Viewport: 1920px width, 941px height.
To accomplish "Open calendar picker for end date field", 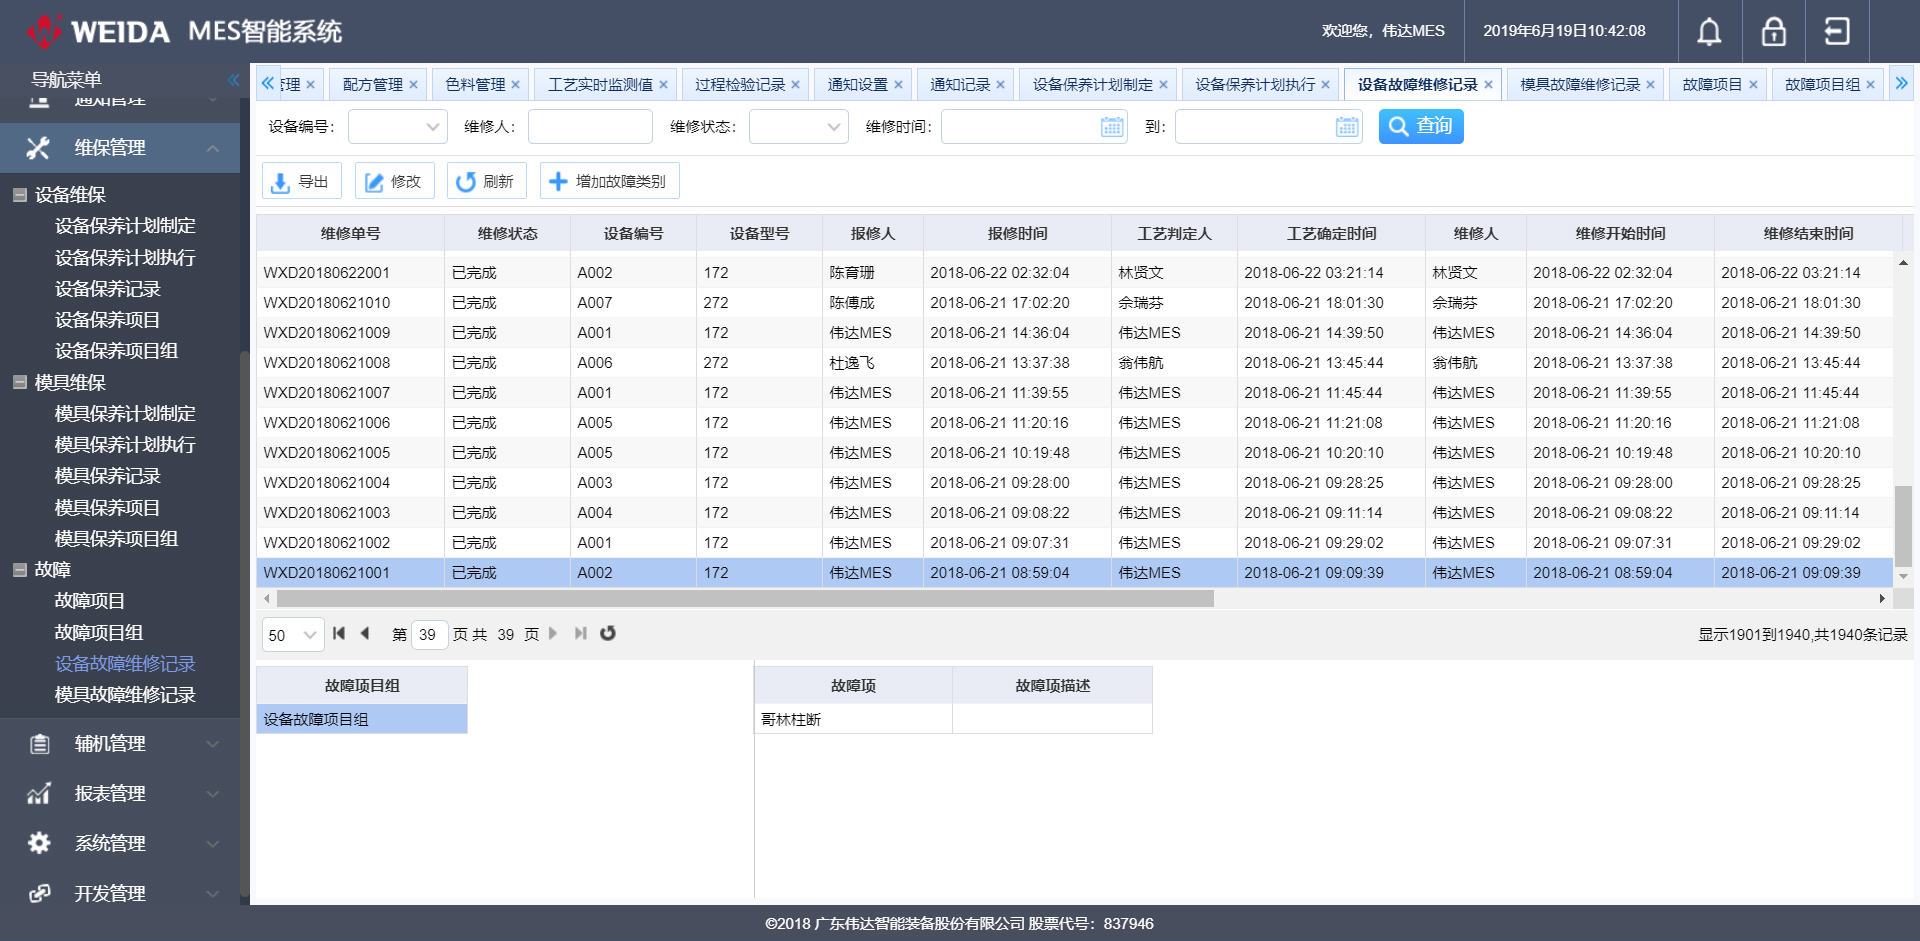I will tap(1347, 127).
